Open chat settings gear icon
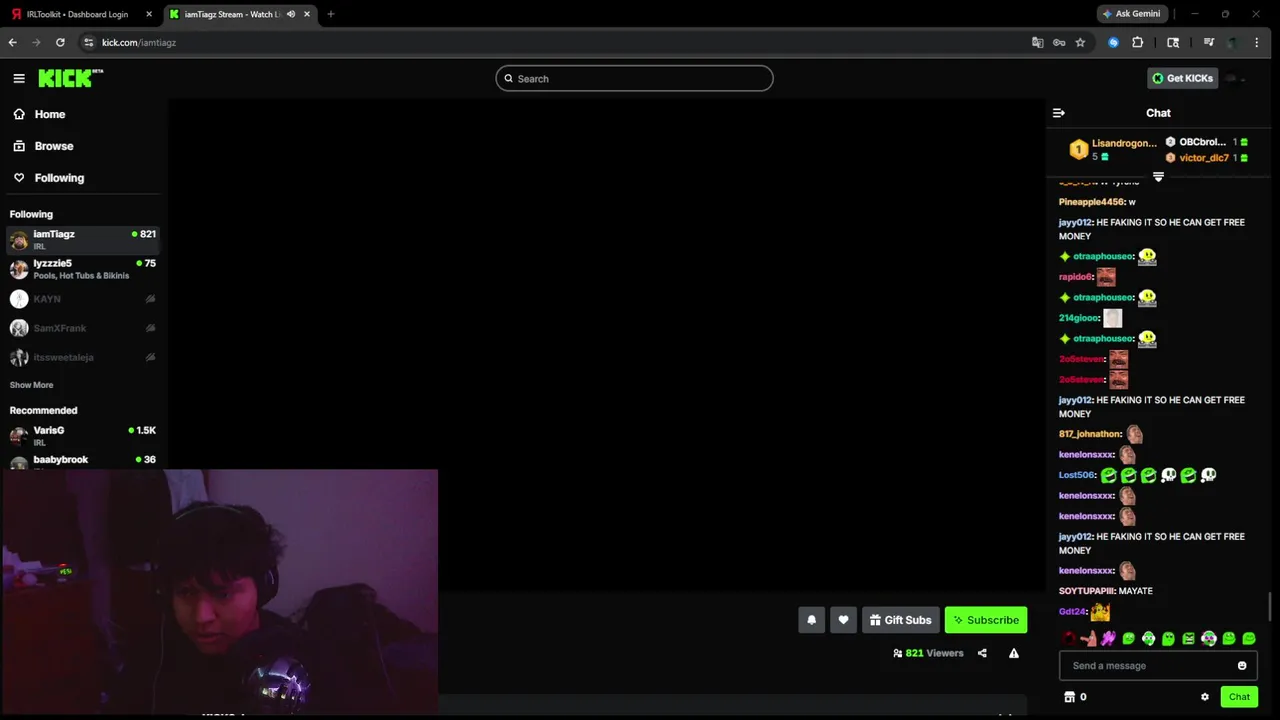Screen dimensions: 1280x720 (x=1205, y=697)
